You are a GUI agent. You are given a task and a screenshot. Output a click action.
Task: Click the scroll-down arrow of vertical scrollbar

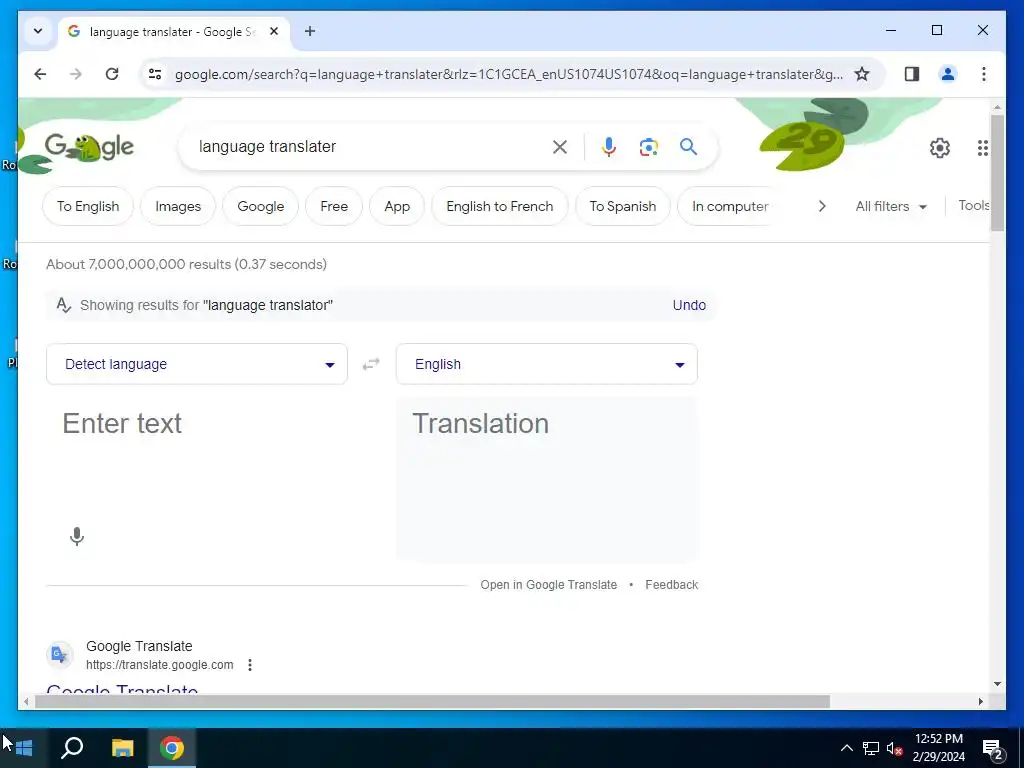coord(997,684)
